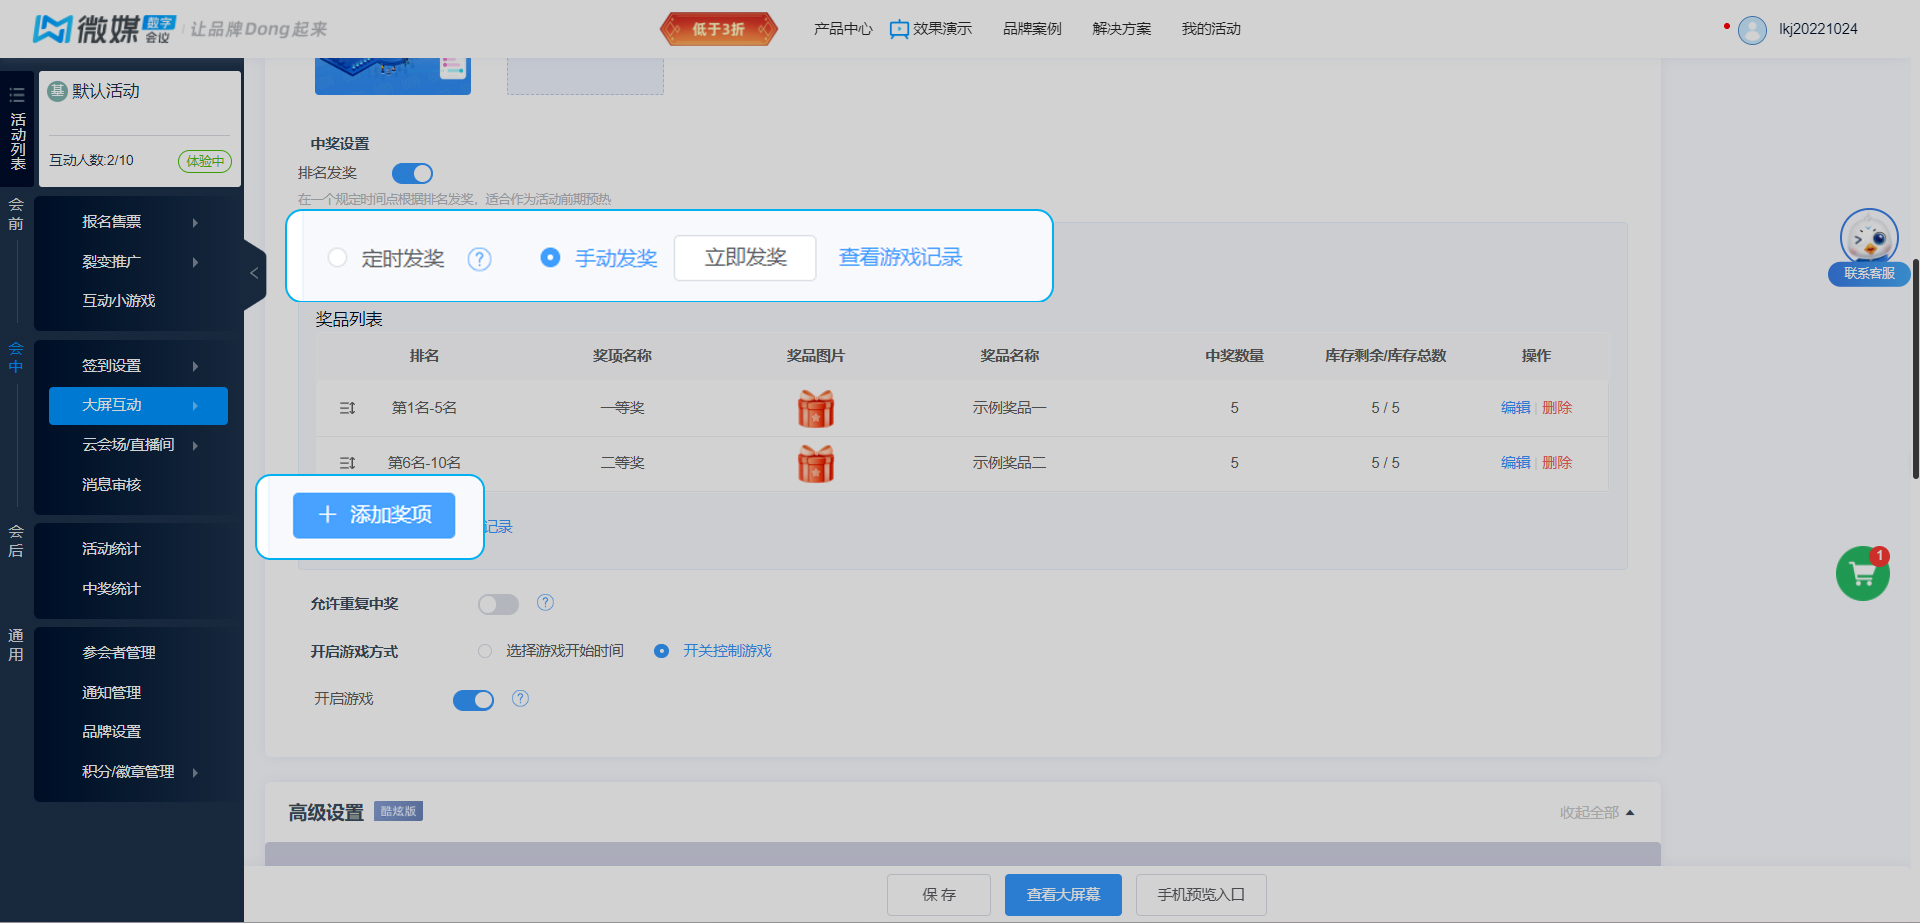
Task: Open 产品中心 in top navigation
Action: click(x=843, y=29)
